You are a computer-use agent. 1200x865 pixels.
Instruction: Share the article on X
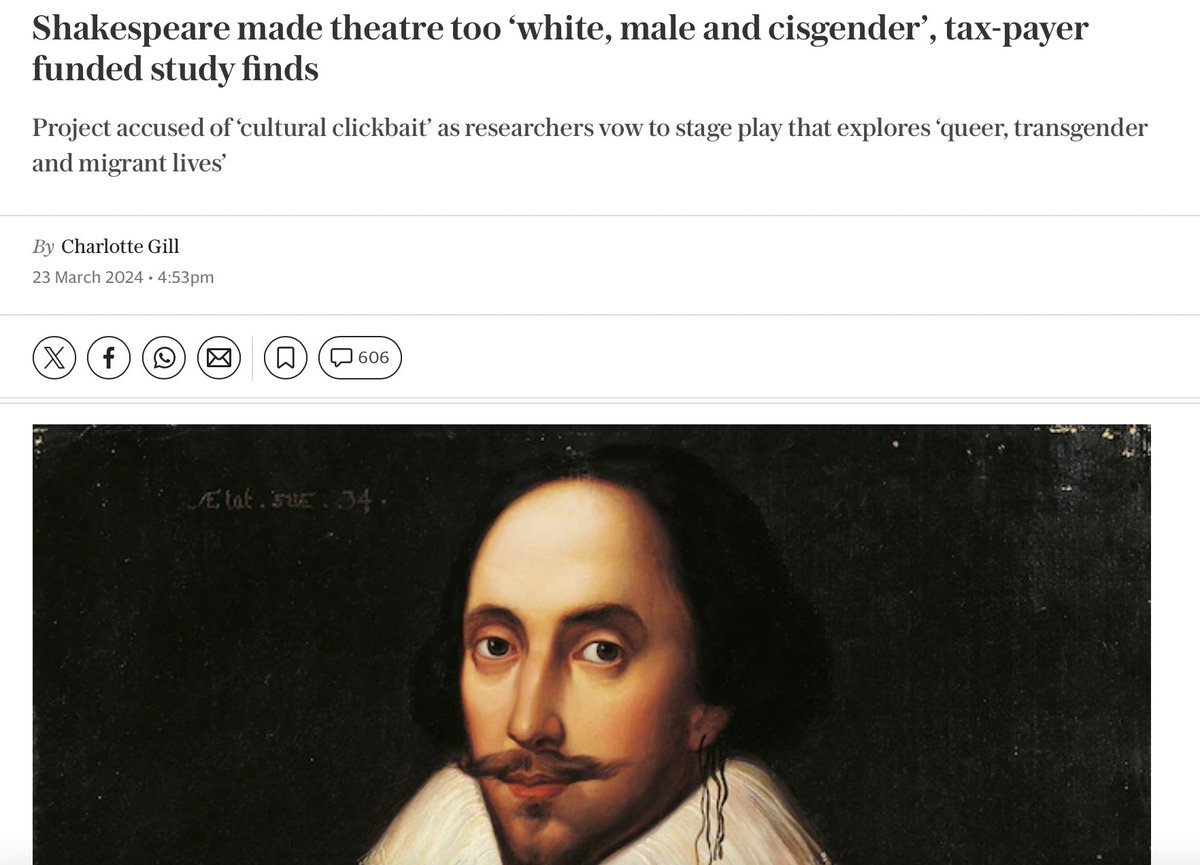pyautogui.click(x=54, y=357)
